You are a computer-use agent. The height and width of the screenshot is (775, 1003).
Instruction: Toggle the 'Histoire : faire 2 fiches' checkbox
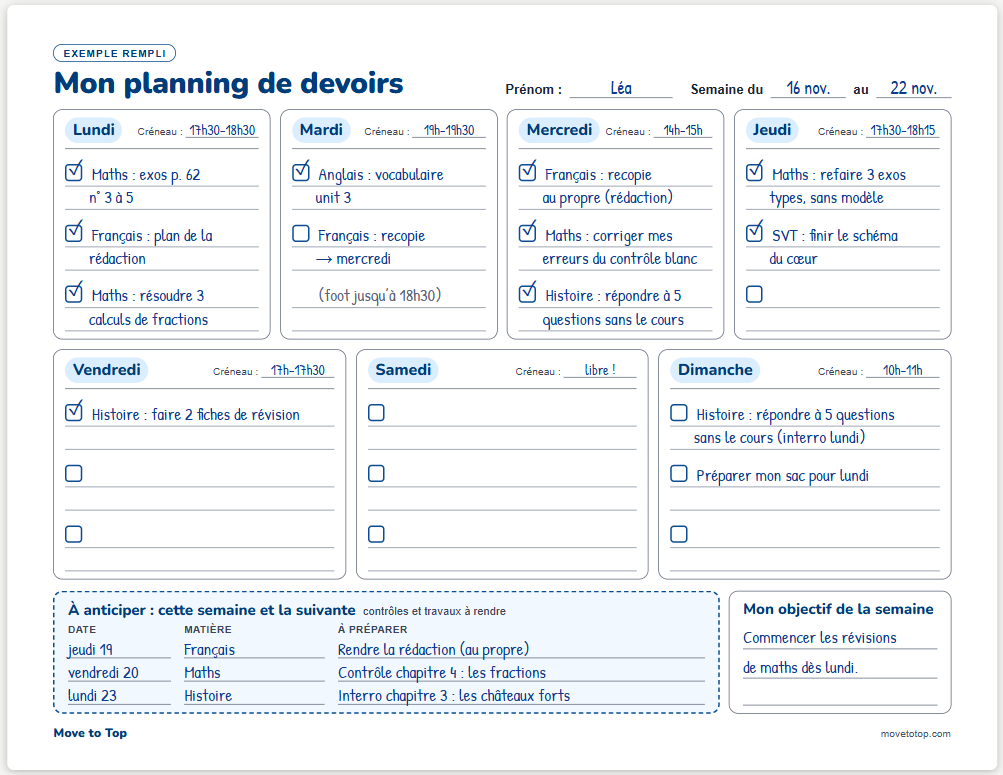click(x=74, y=412)
